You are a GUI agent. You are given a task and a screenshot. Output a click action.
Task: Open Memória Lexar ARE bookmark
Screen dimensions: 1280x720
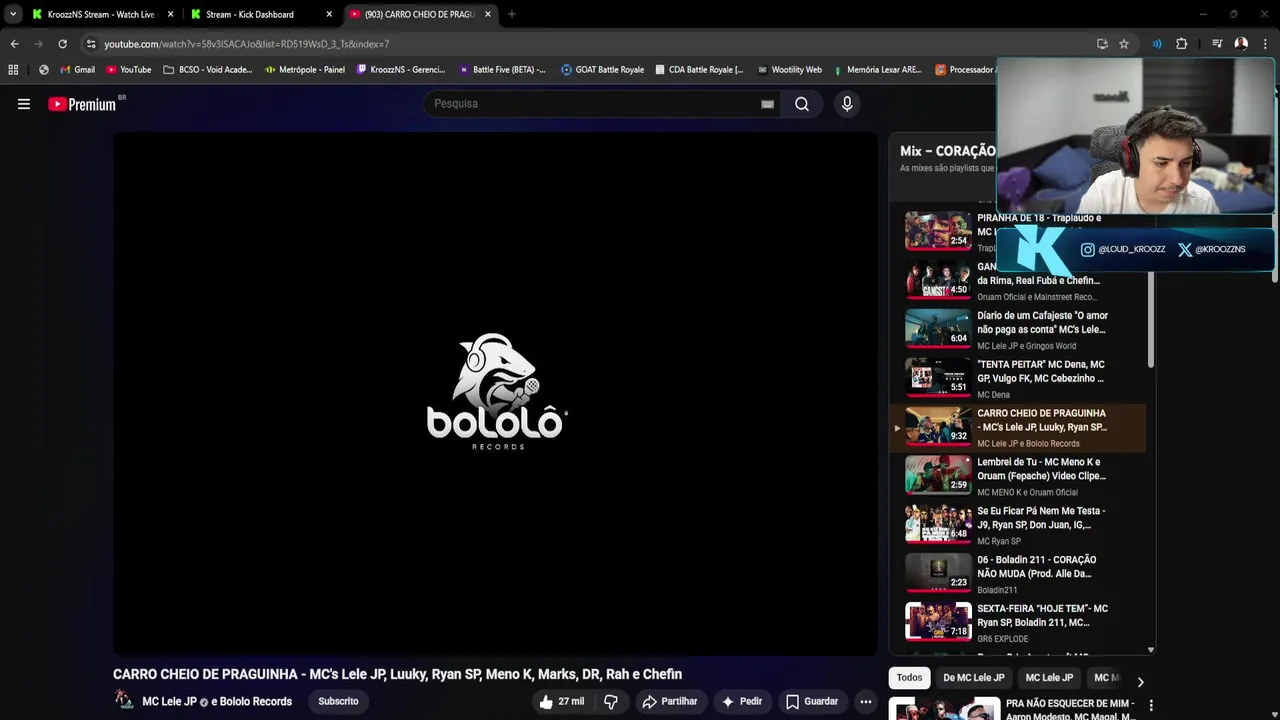(x=877, y=70)
